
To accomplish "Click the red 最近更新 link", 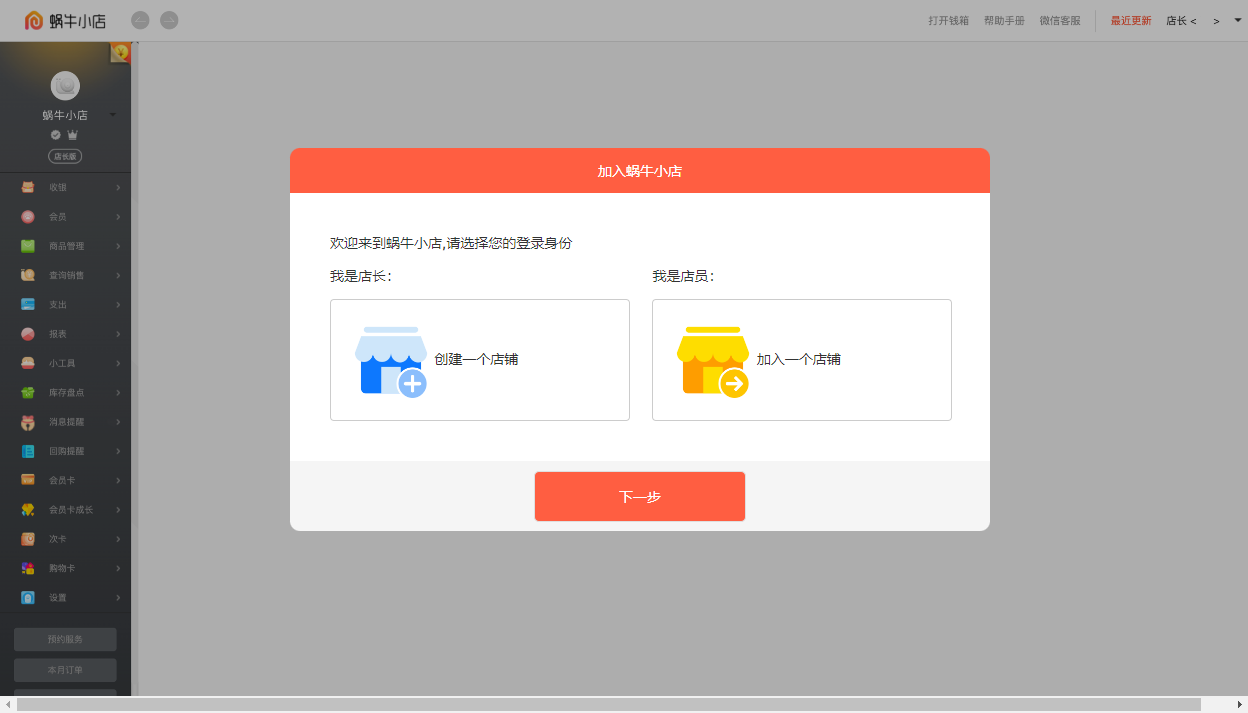I will click(x=1131, y=21).
